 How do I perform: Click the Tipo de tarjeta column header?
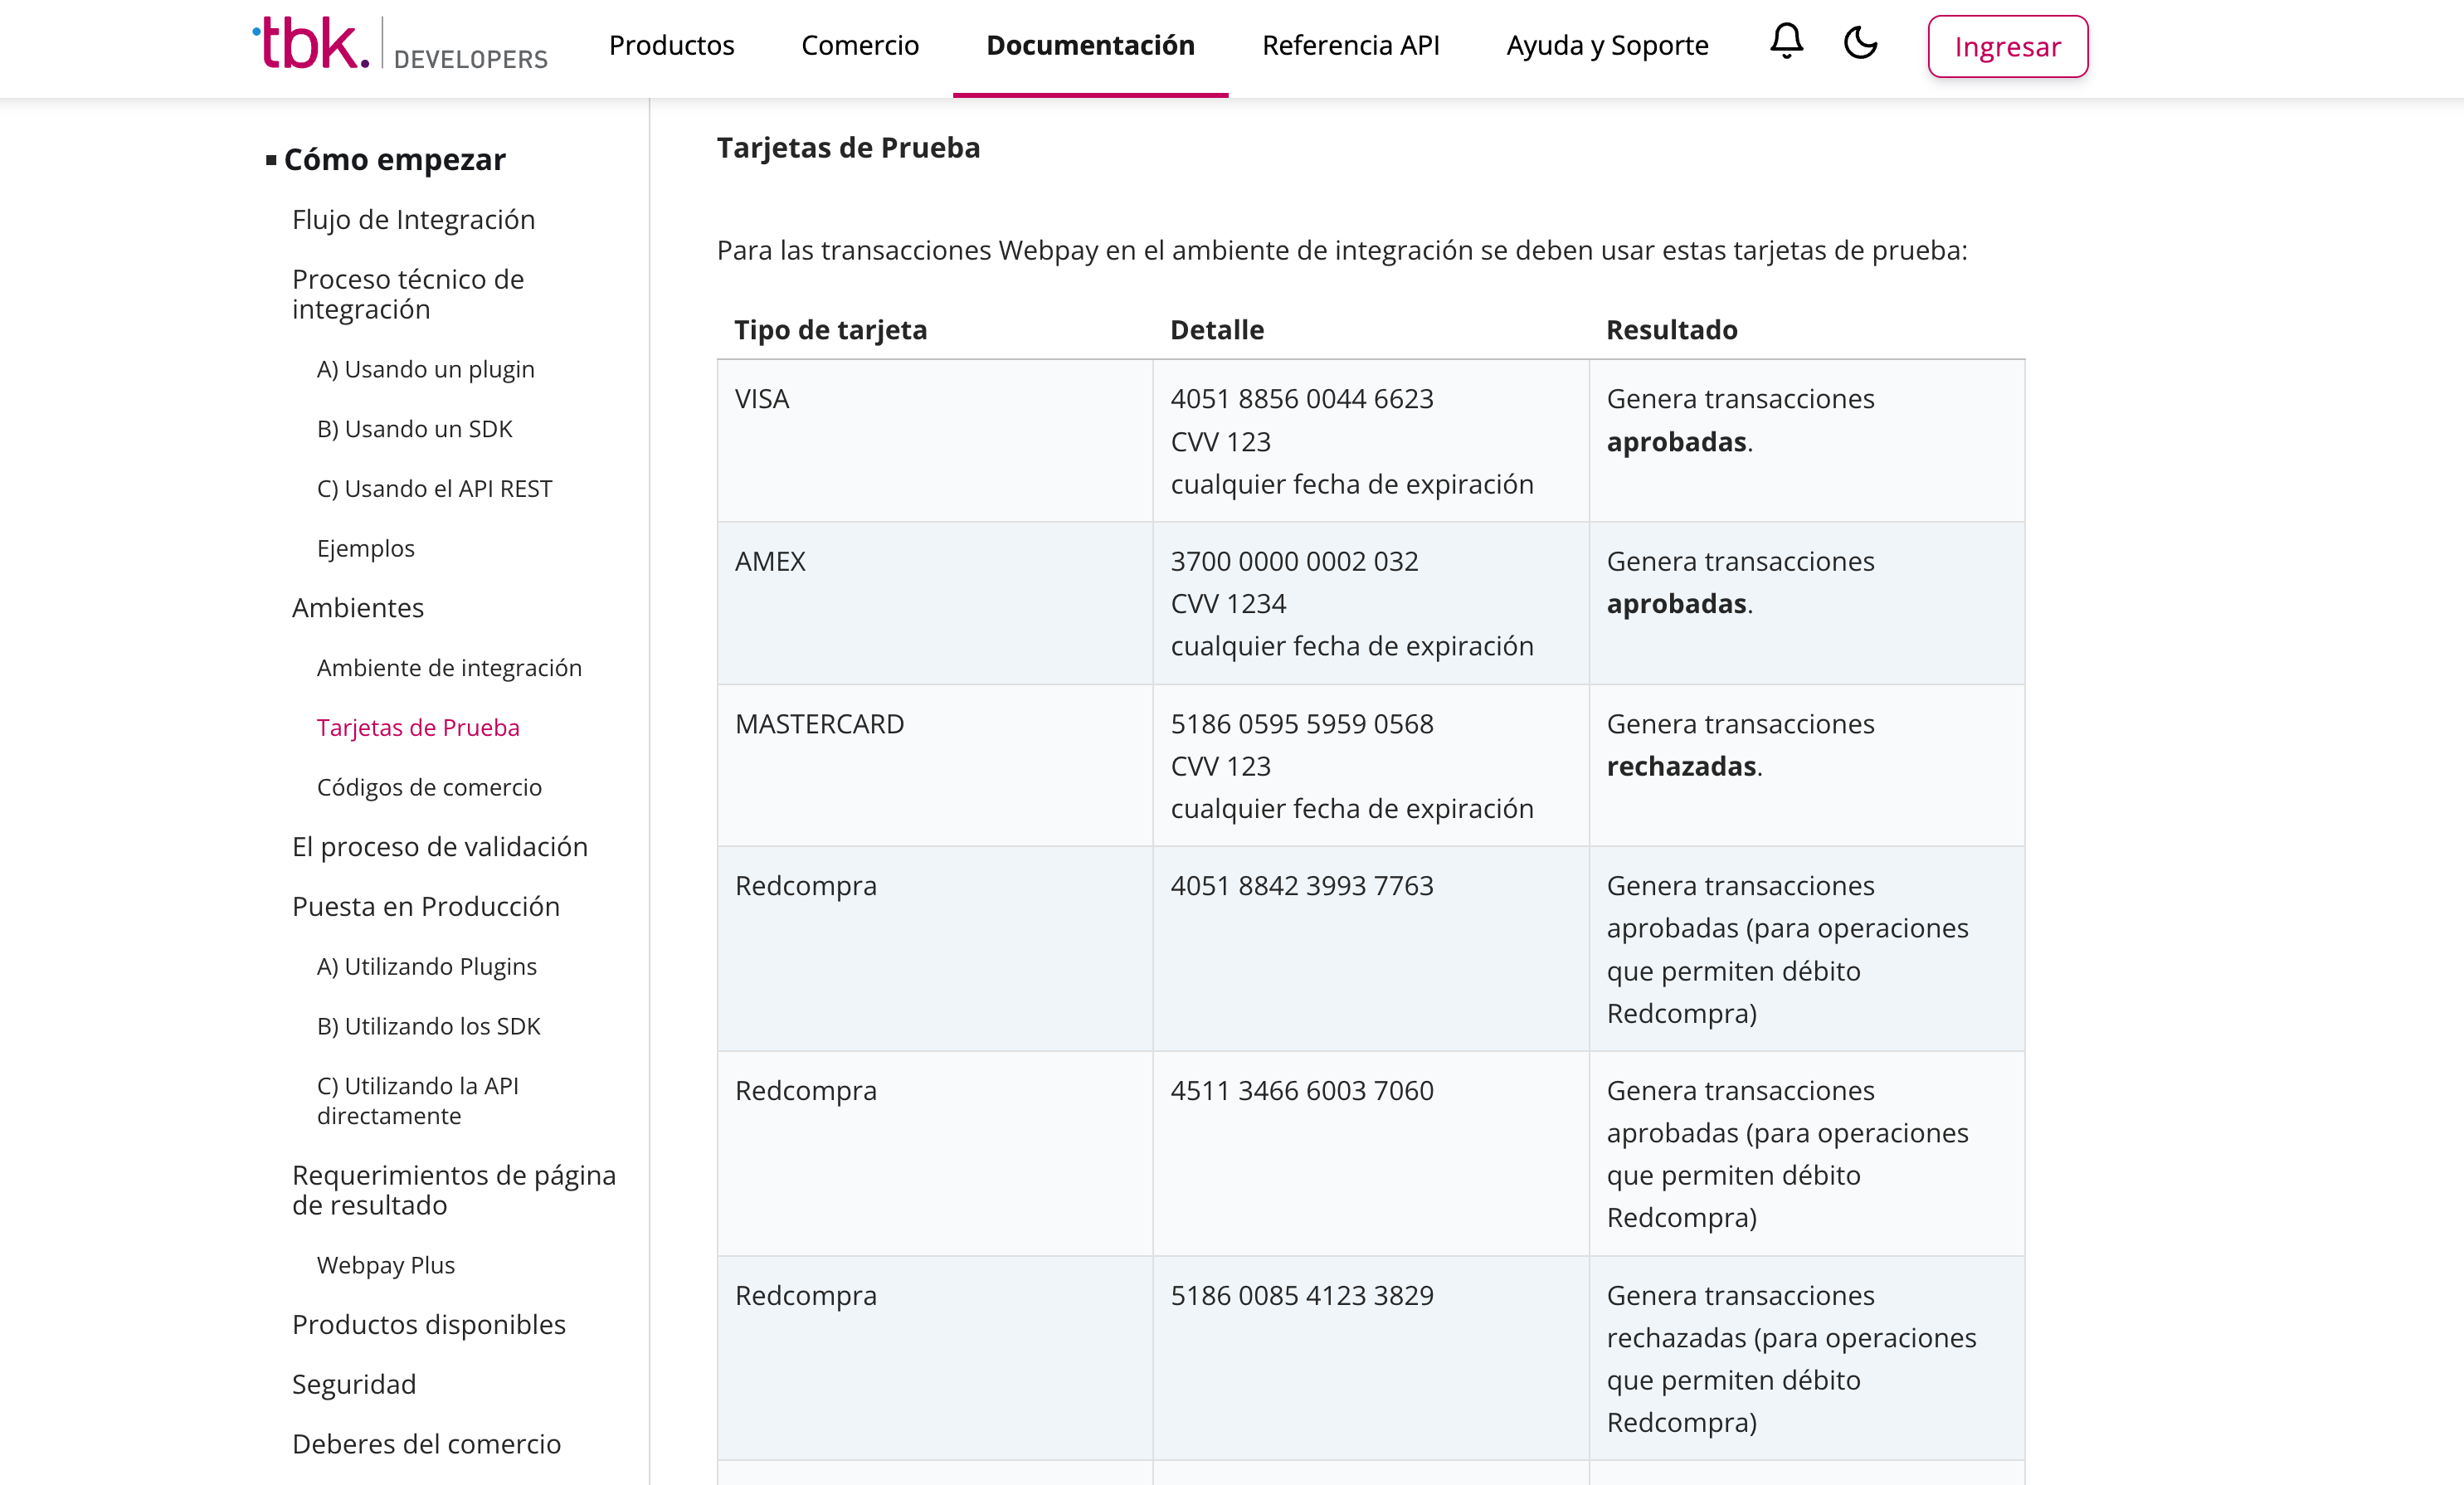click(x=830, y=330)
